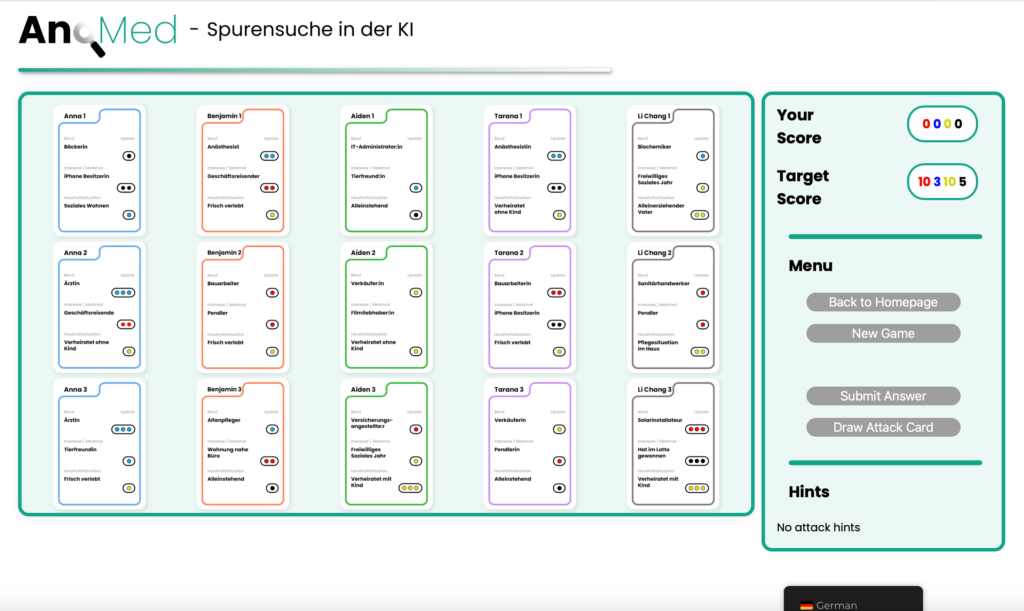Click the two yellow dots beside Alleinerziehender Vater
Image resolution: width=1024 pixels, height=611 pixels.
[x=700, y=215]
